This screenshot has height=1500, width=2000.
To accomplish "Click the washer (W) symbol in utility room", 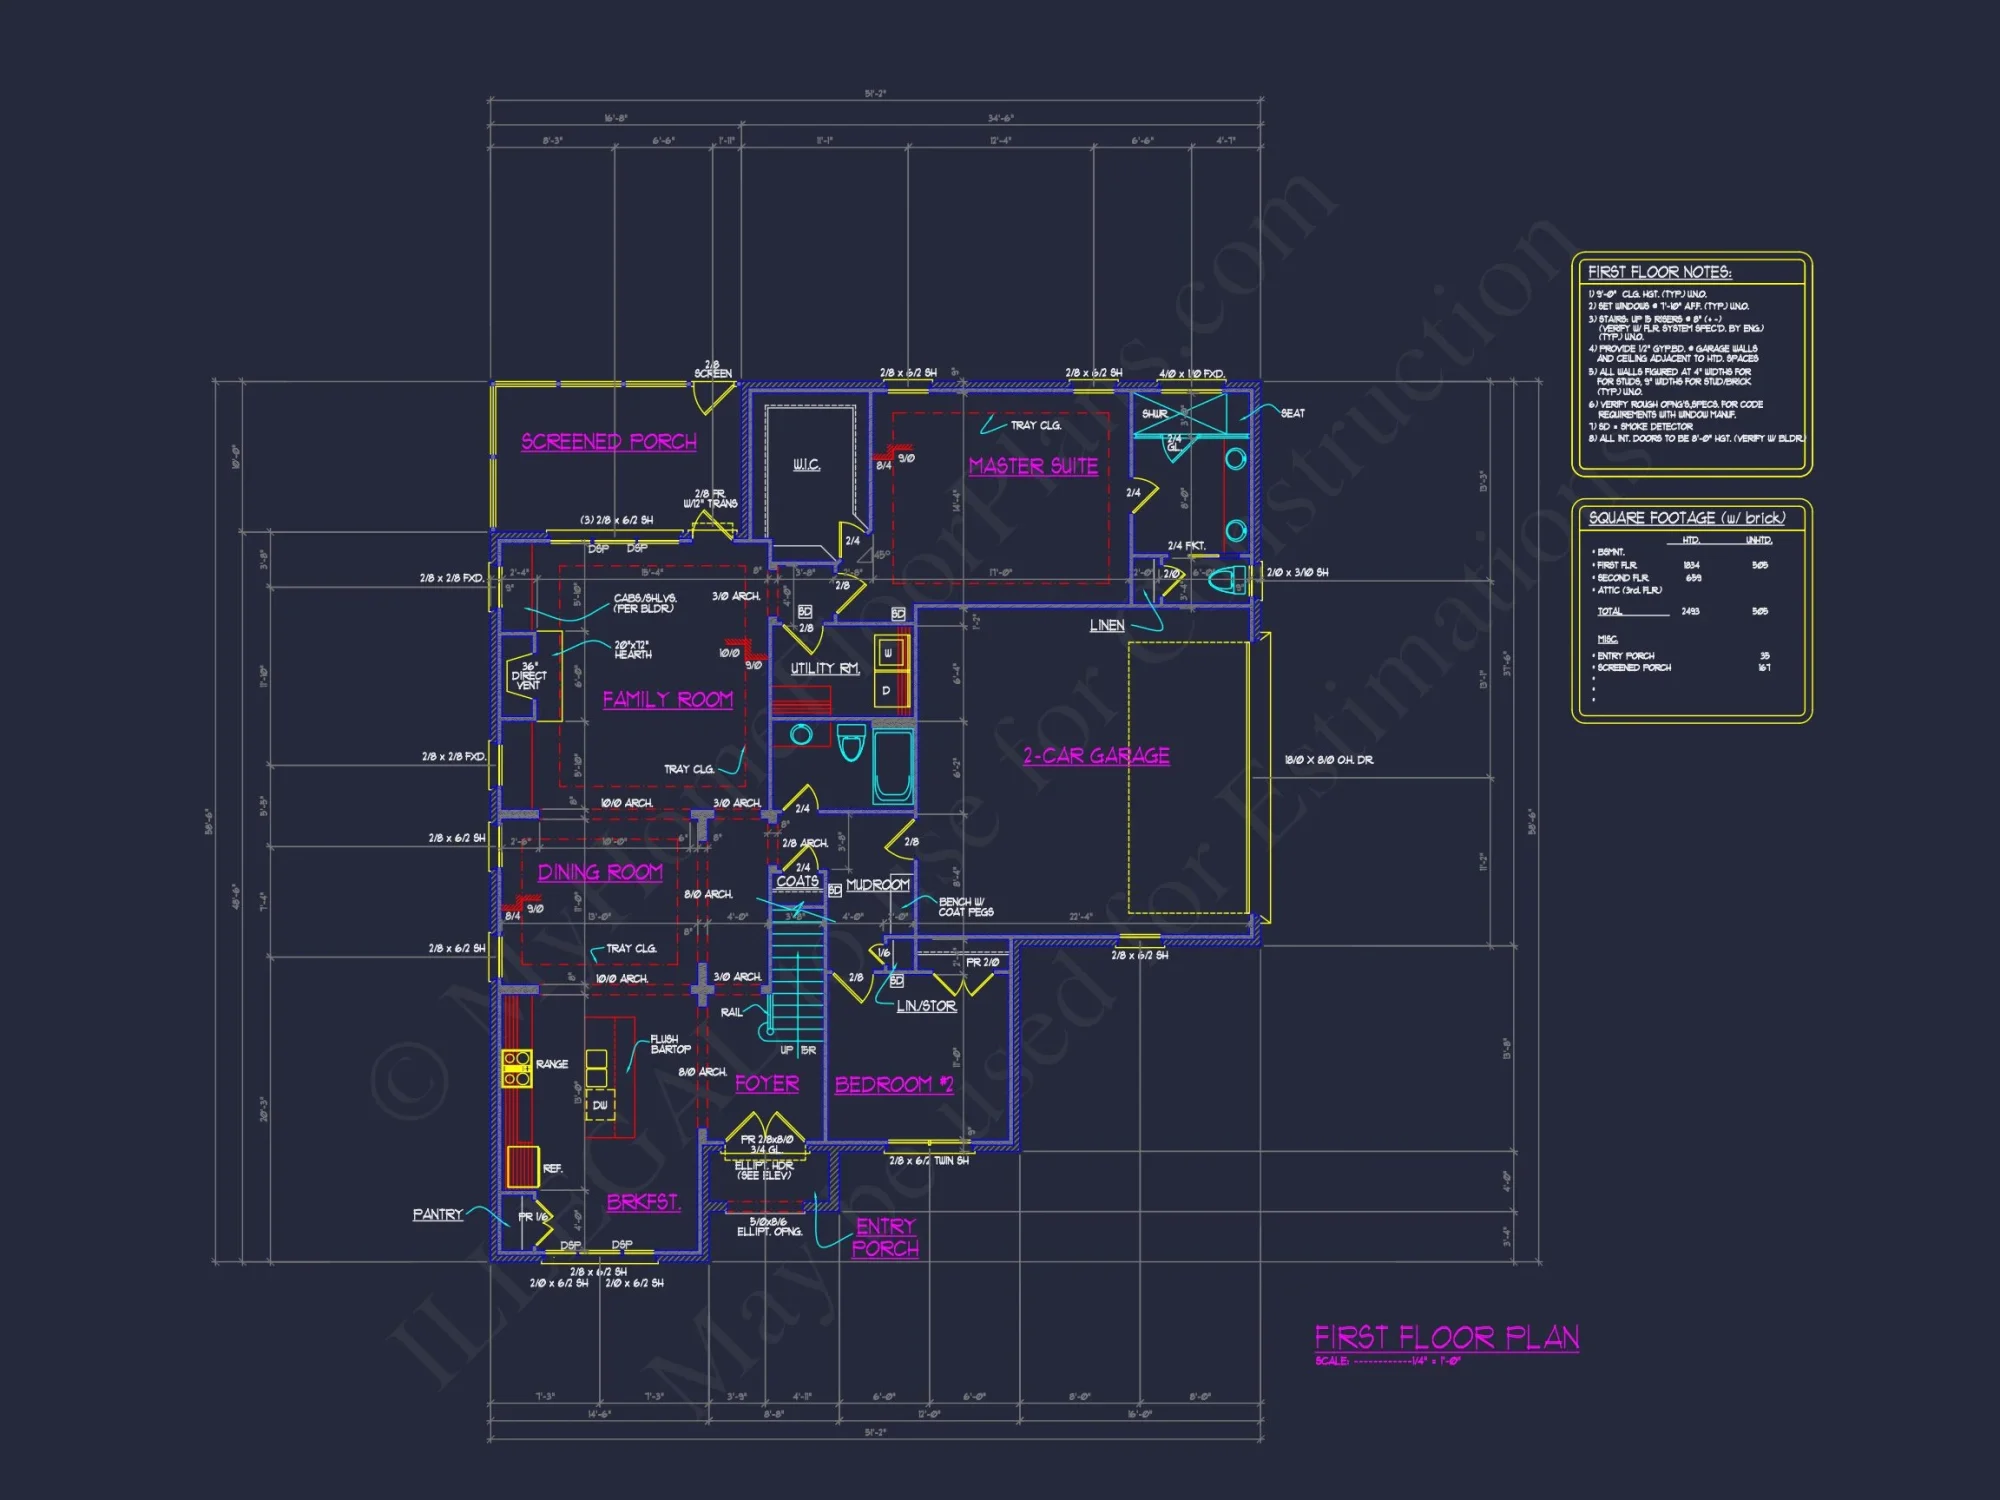I will [888, 654].
